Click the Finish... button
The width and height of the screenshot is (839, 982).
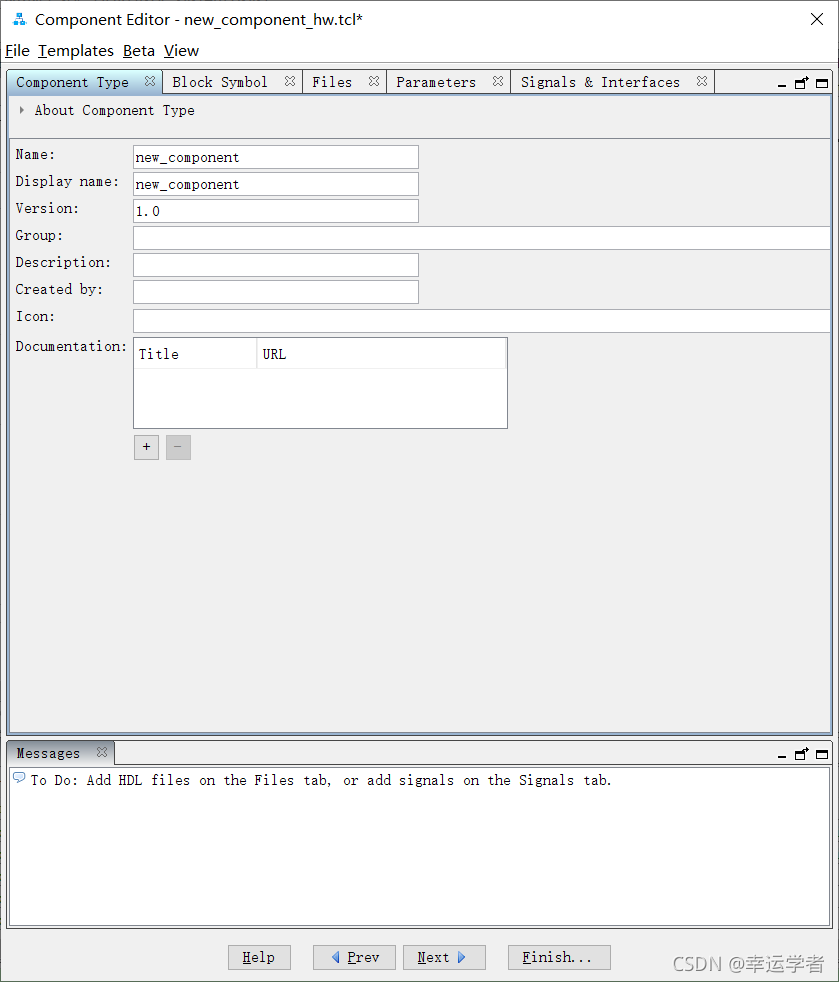[x=559, y=957]
